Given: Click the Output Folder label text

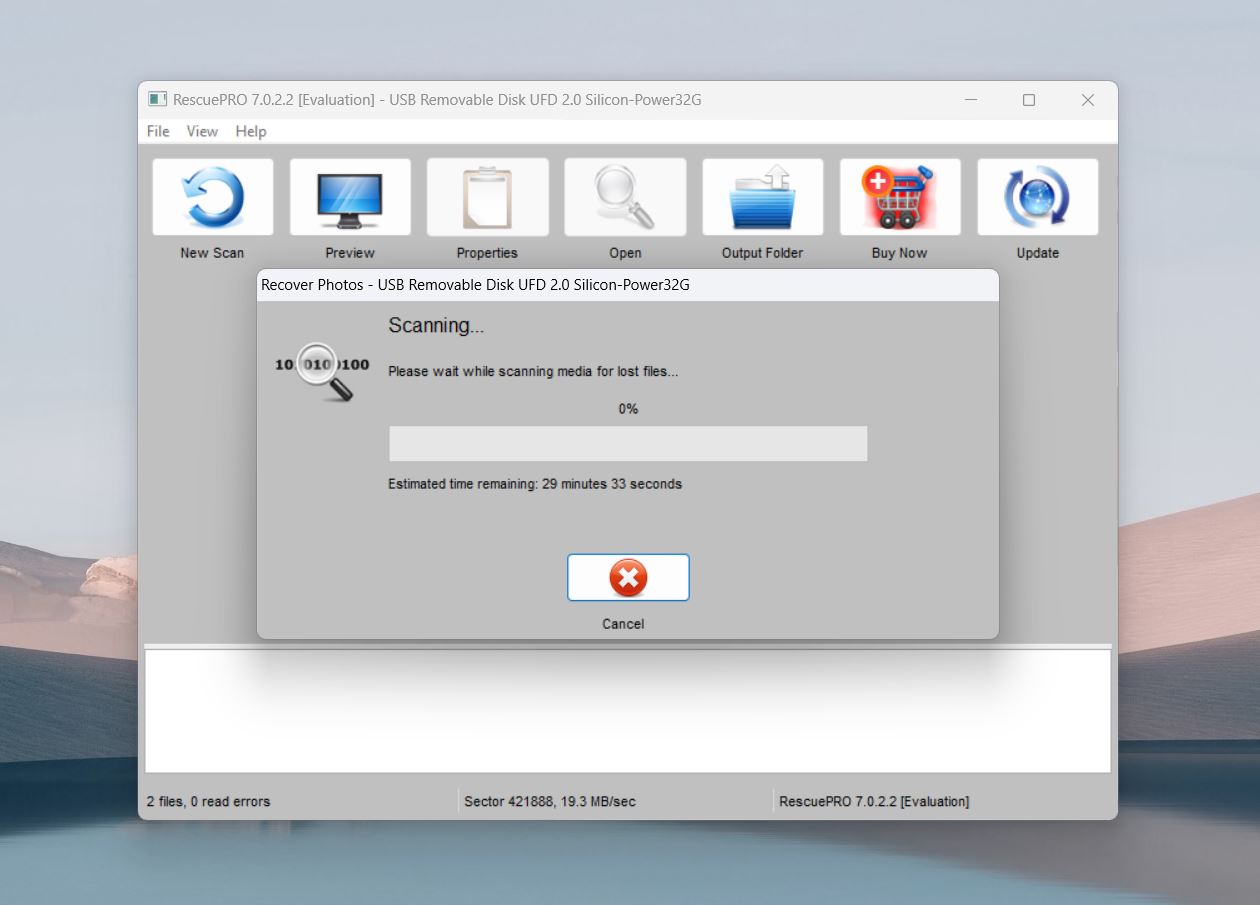Looking at the screenshot, I should [762, 253].
